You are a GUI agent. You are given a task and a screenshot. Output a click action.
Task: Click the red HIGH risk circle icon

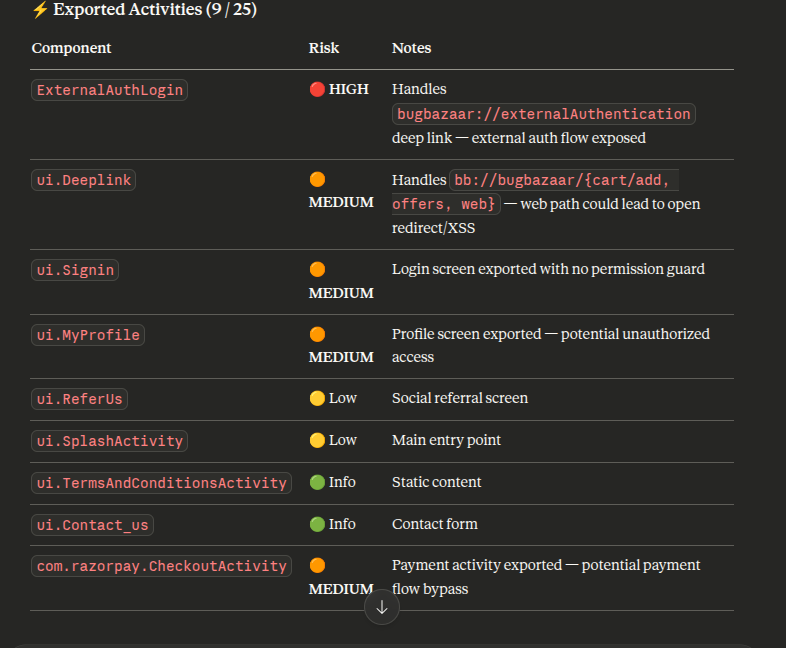(317, 89)
